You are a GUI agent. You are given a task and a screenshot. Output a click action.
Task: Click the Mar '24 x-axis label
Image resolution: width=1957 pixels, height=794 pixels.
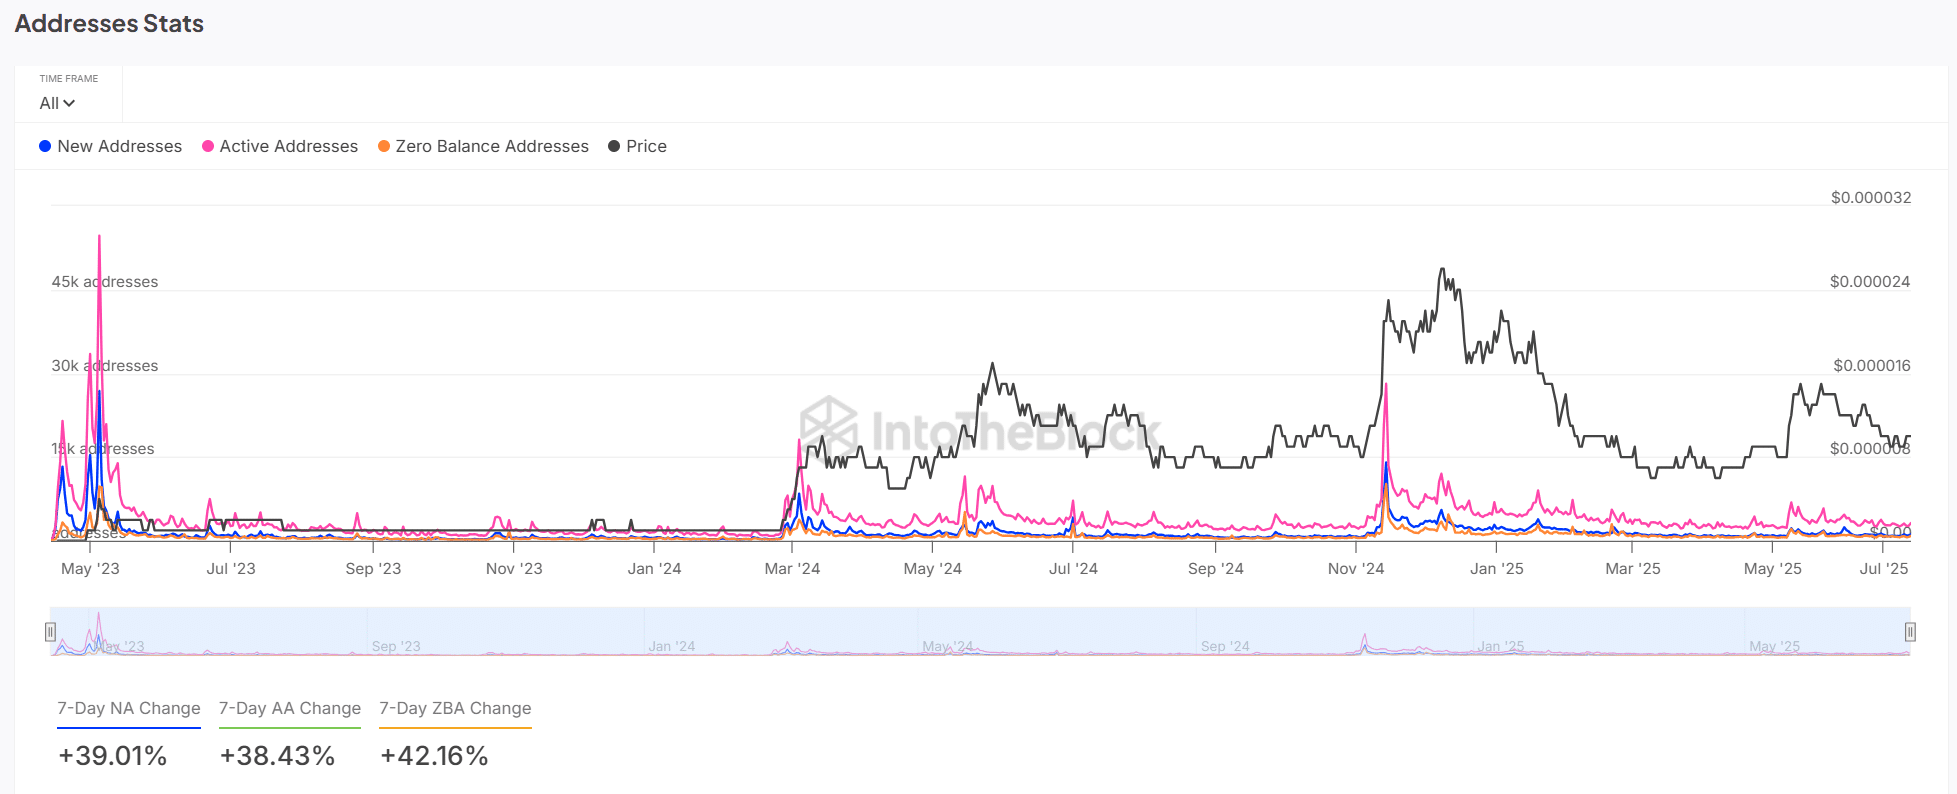[x=792, y=568]
